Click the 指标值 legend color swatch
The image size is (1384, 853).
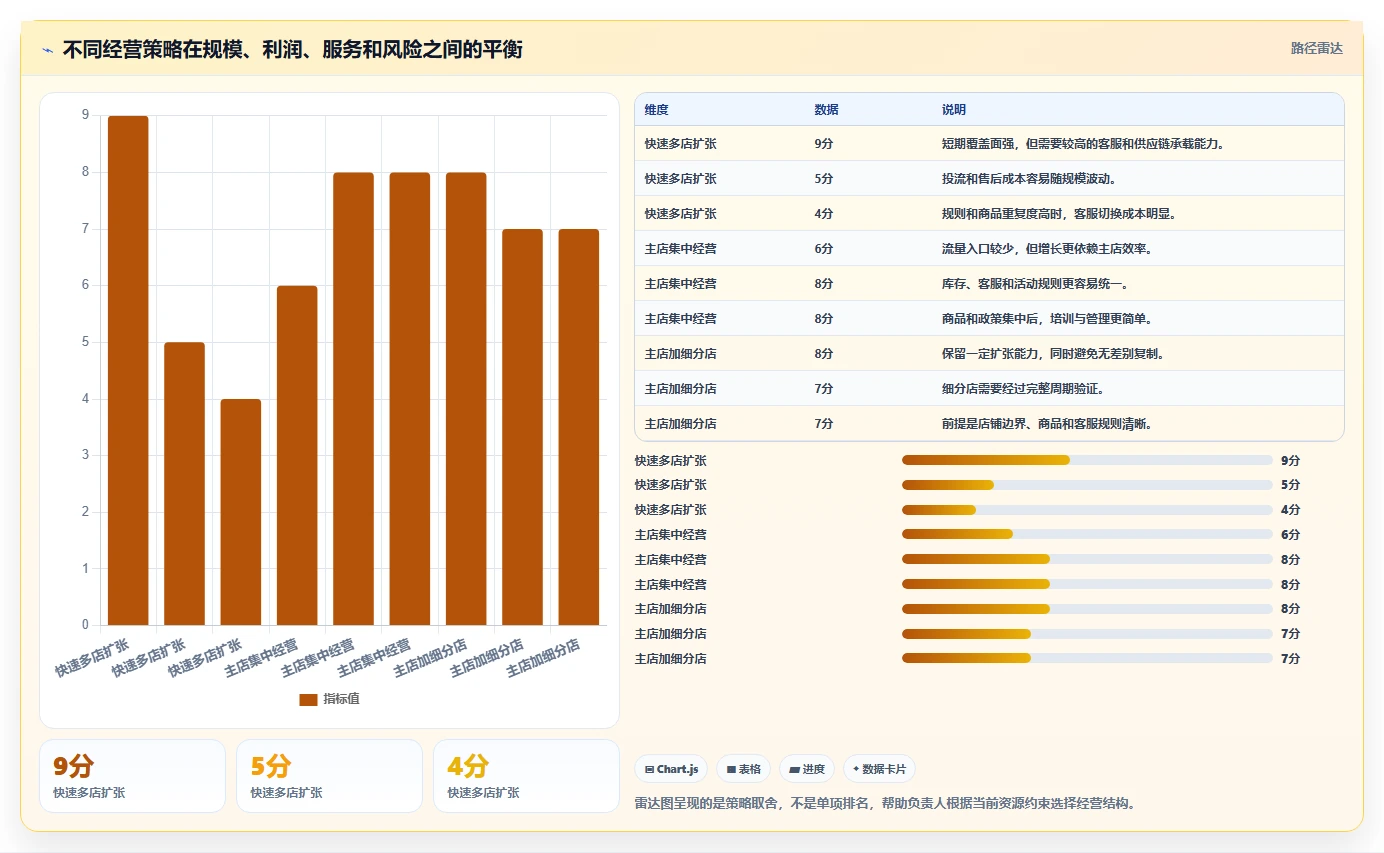pyautogui.click(x=308, y=699)
